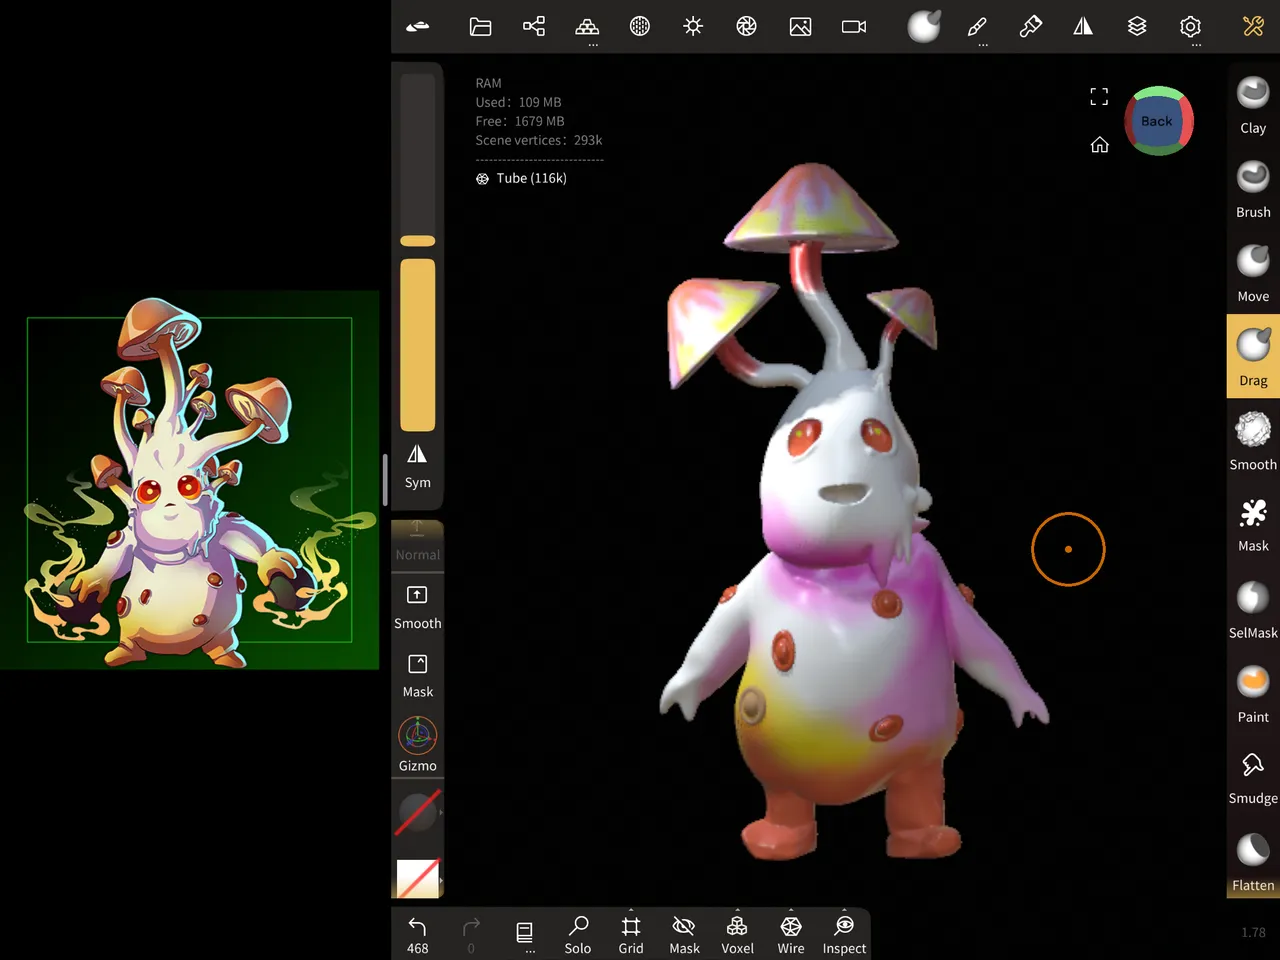Enter full screen with the brackets icon
The image size is (1280, 960).
click(1100, 96)
